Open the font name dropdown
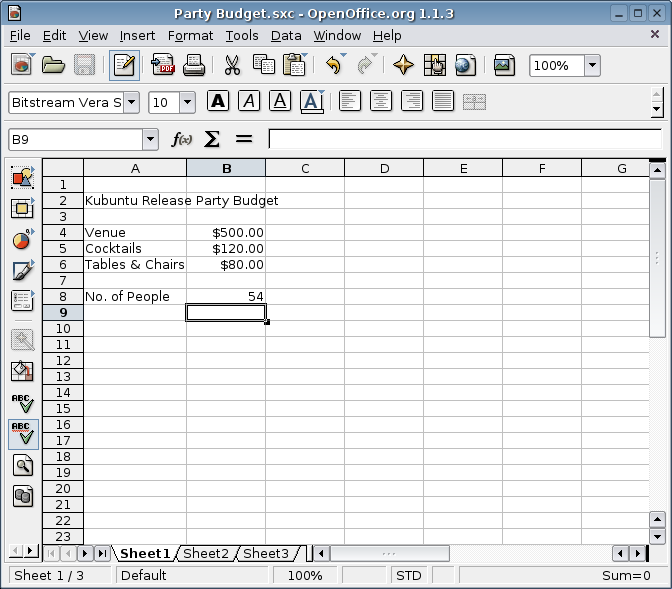The height and width of the screenshot is (589, 672). 132,102
